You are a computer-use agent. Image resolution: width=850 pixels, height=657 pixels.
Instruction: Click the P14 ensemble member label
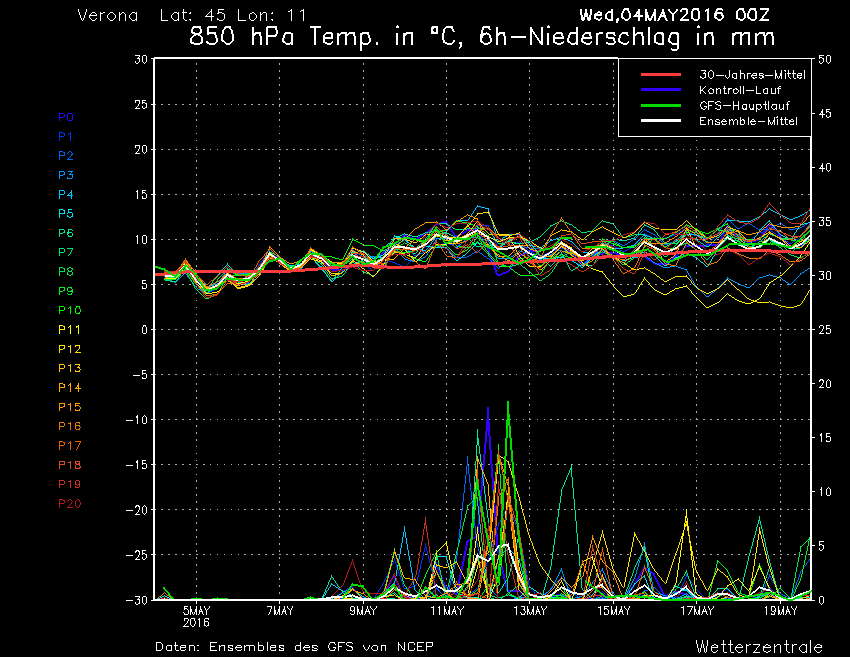(69, 388)
